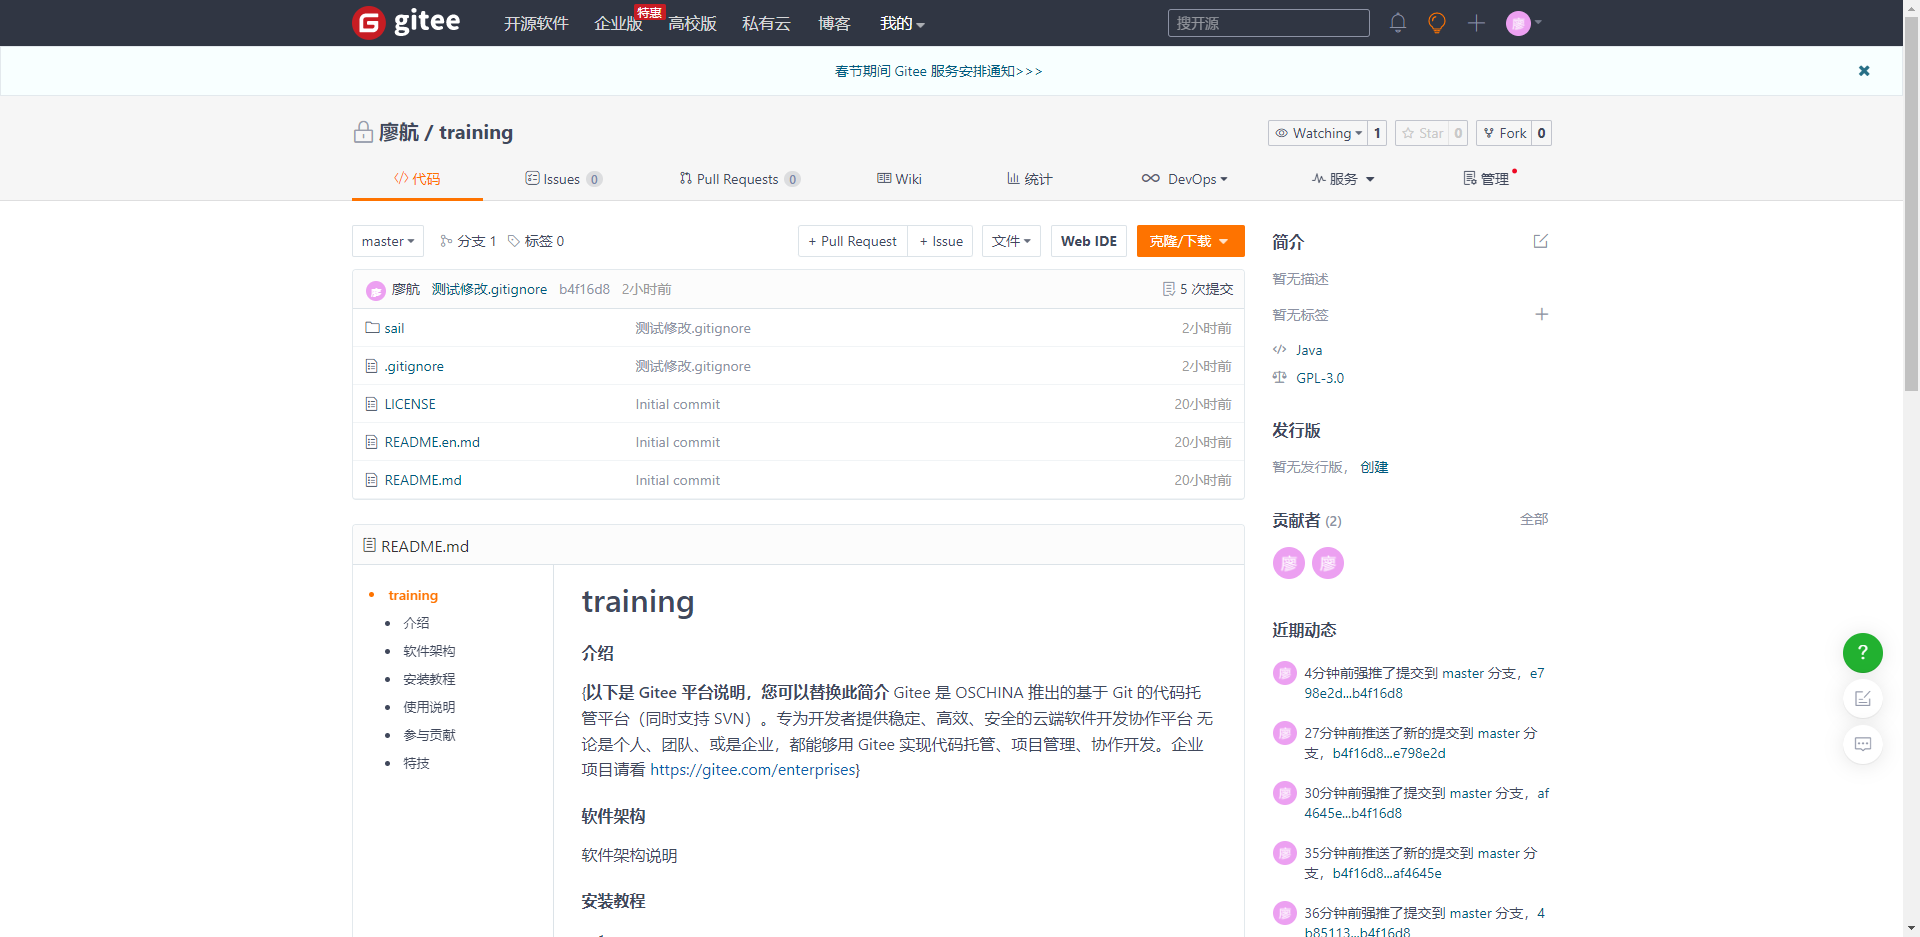Open the README.en.md file
1920x937 pixels.
pyautogui.click(x=432, y=442)
